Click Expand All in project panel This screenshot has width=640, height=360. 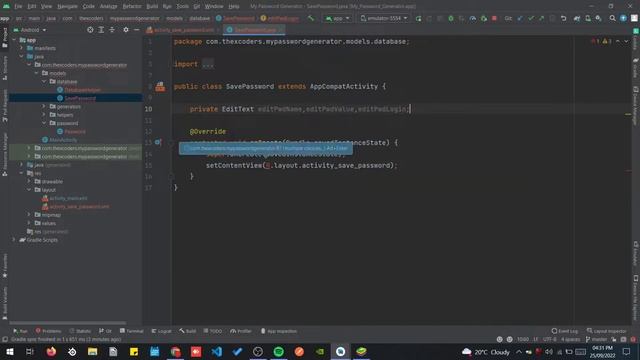101,30
